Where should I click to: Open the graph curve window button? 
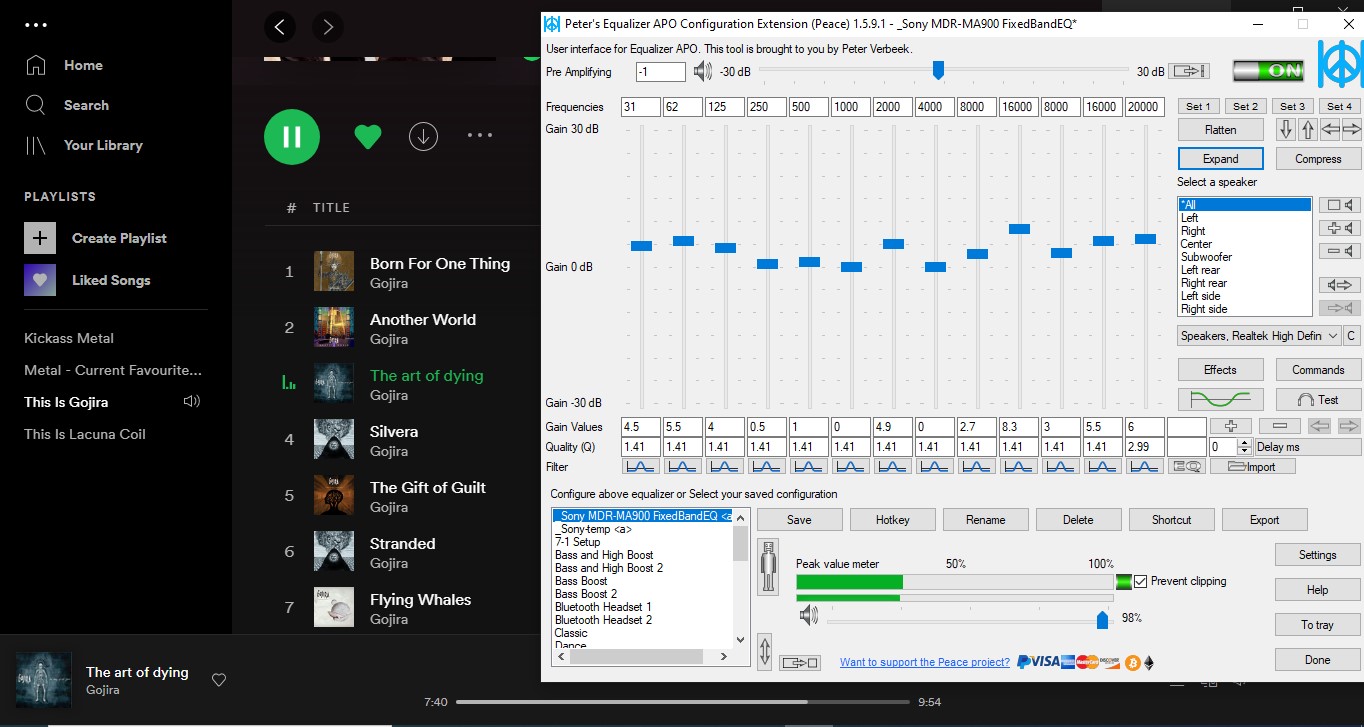[x=1220, y=399]
